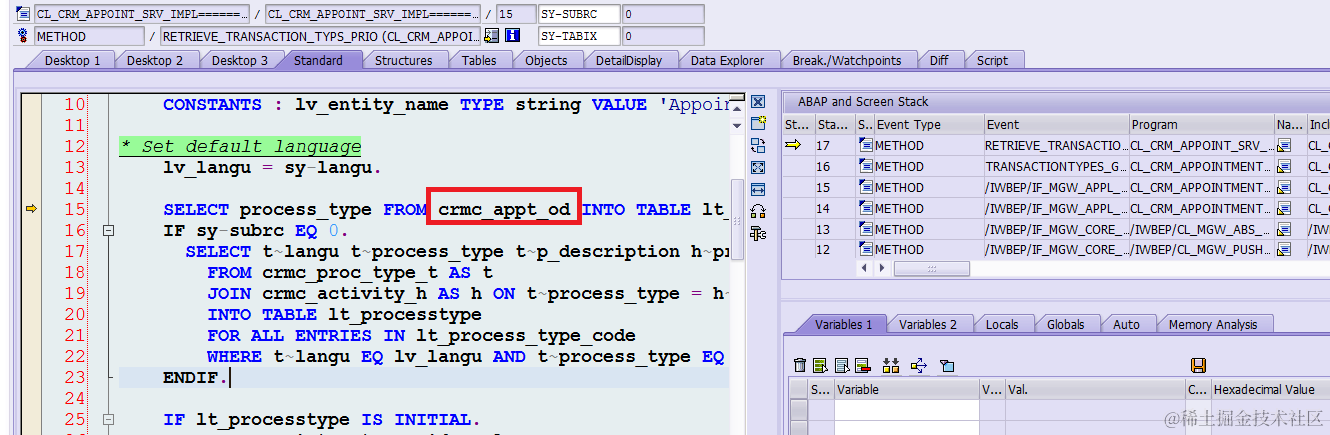Switch to the Desktop 3 tab
The width and height of the screenshot is (1330, 435).
point(240,60)
